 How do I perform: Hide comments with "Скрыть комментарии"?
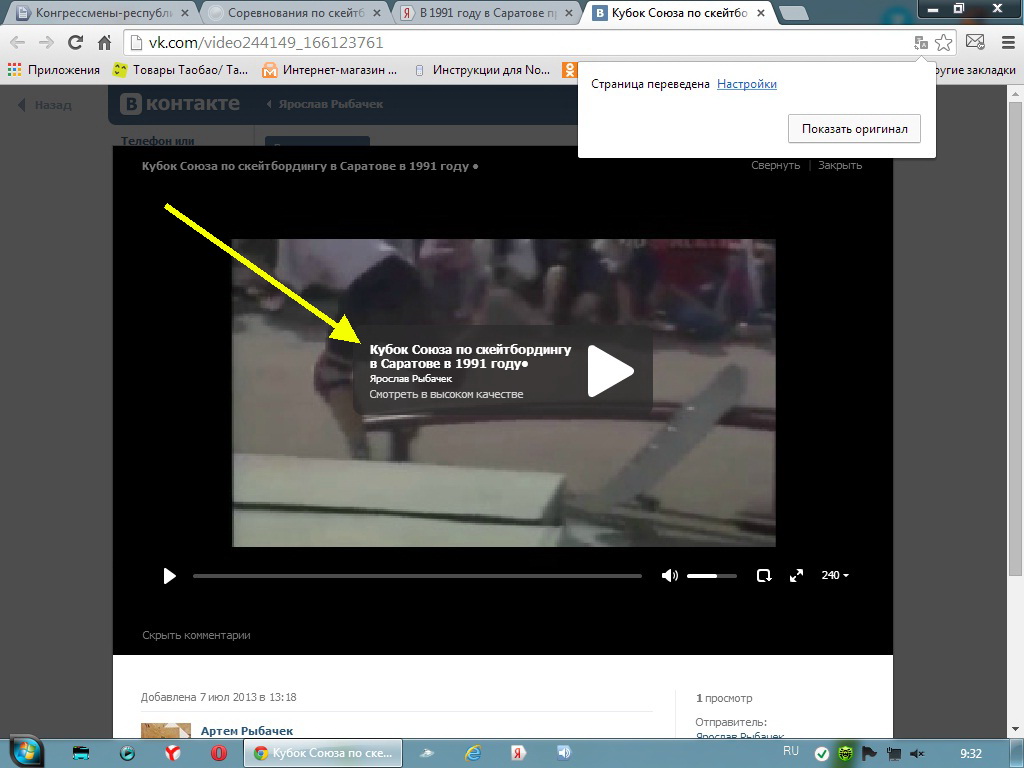[196, 635]
